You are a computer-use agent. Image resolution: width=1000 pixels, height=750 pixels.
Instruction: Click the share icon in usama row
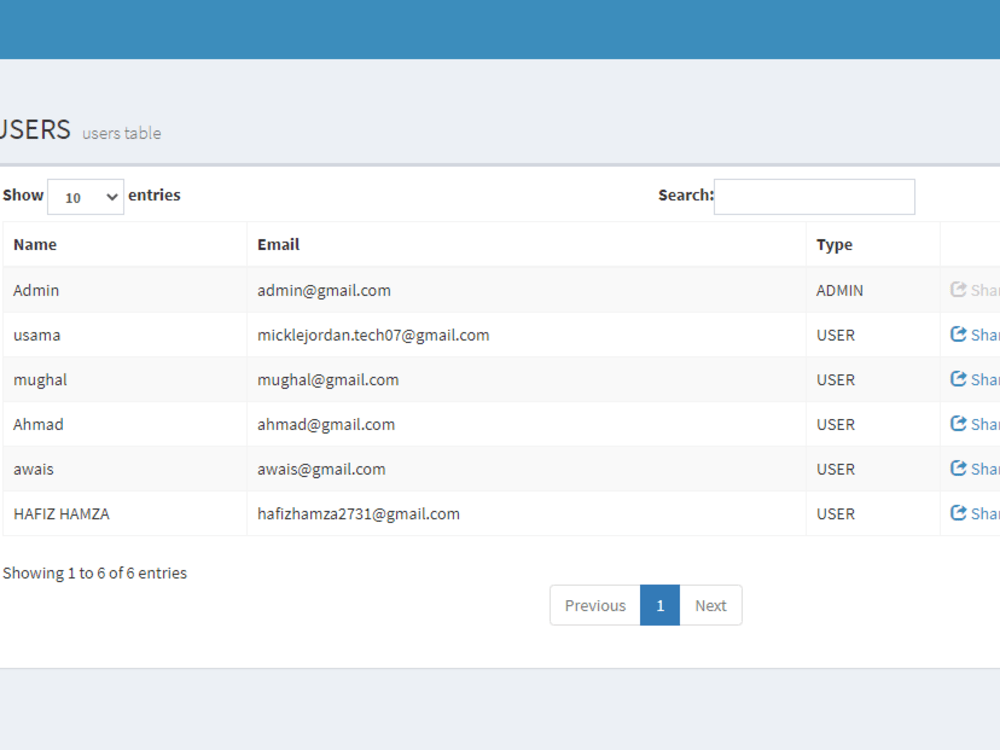tap(958, 334)
